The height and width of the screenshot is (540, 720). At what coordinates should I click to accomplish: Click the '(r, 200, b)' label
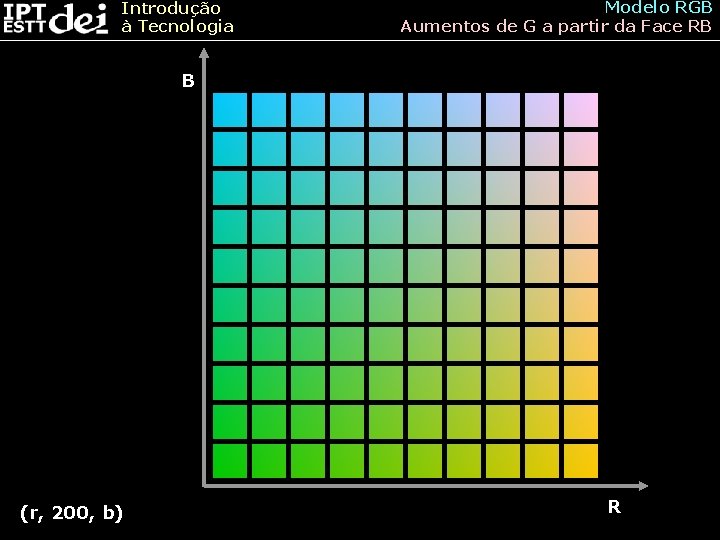[72, 513]
